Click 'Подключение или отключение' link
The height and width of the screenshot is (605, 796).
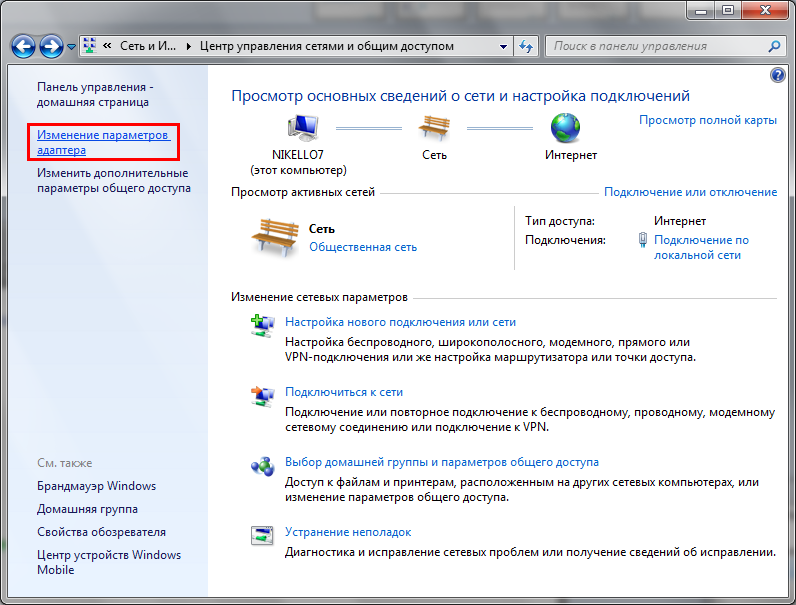[690, 192]
